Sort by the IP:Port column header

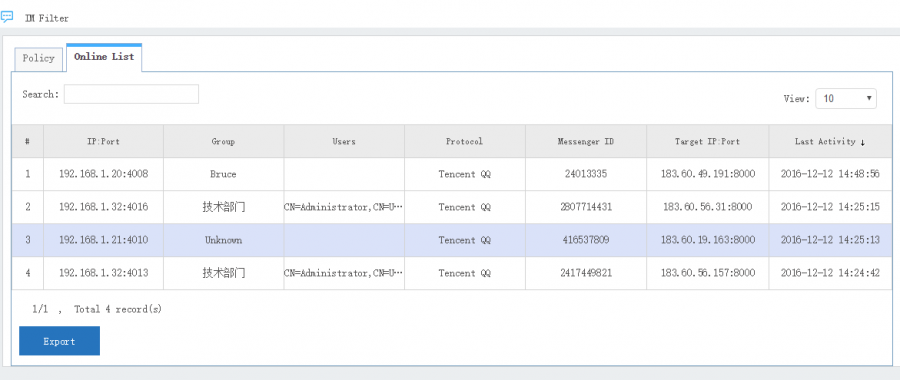103,141
